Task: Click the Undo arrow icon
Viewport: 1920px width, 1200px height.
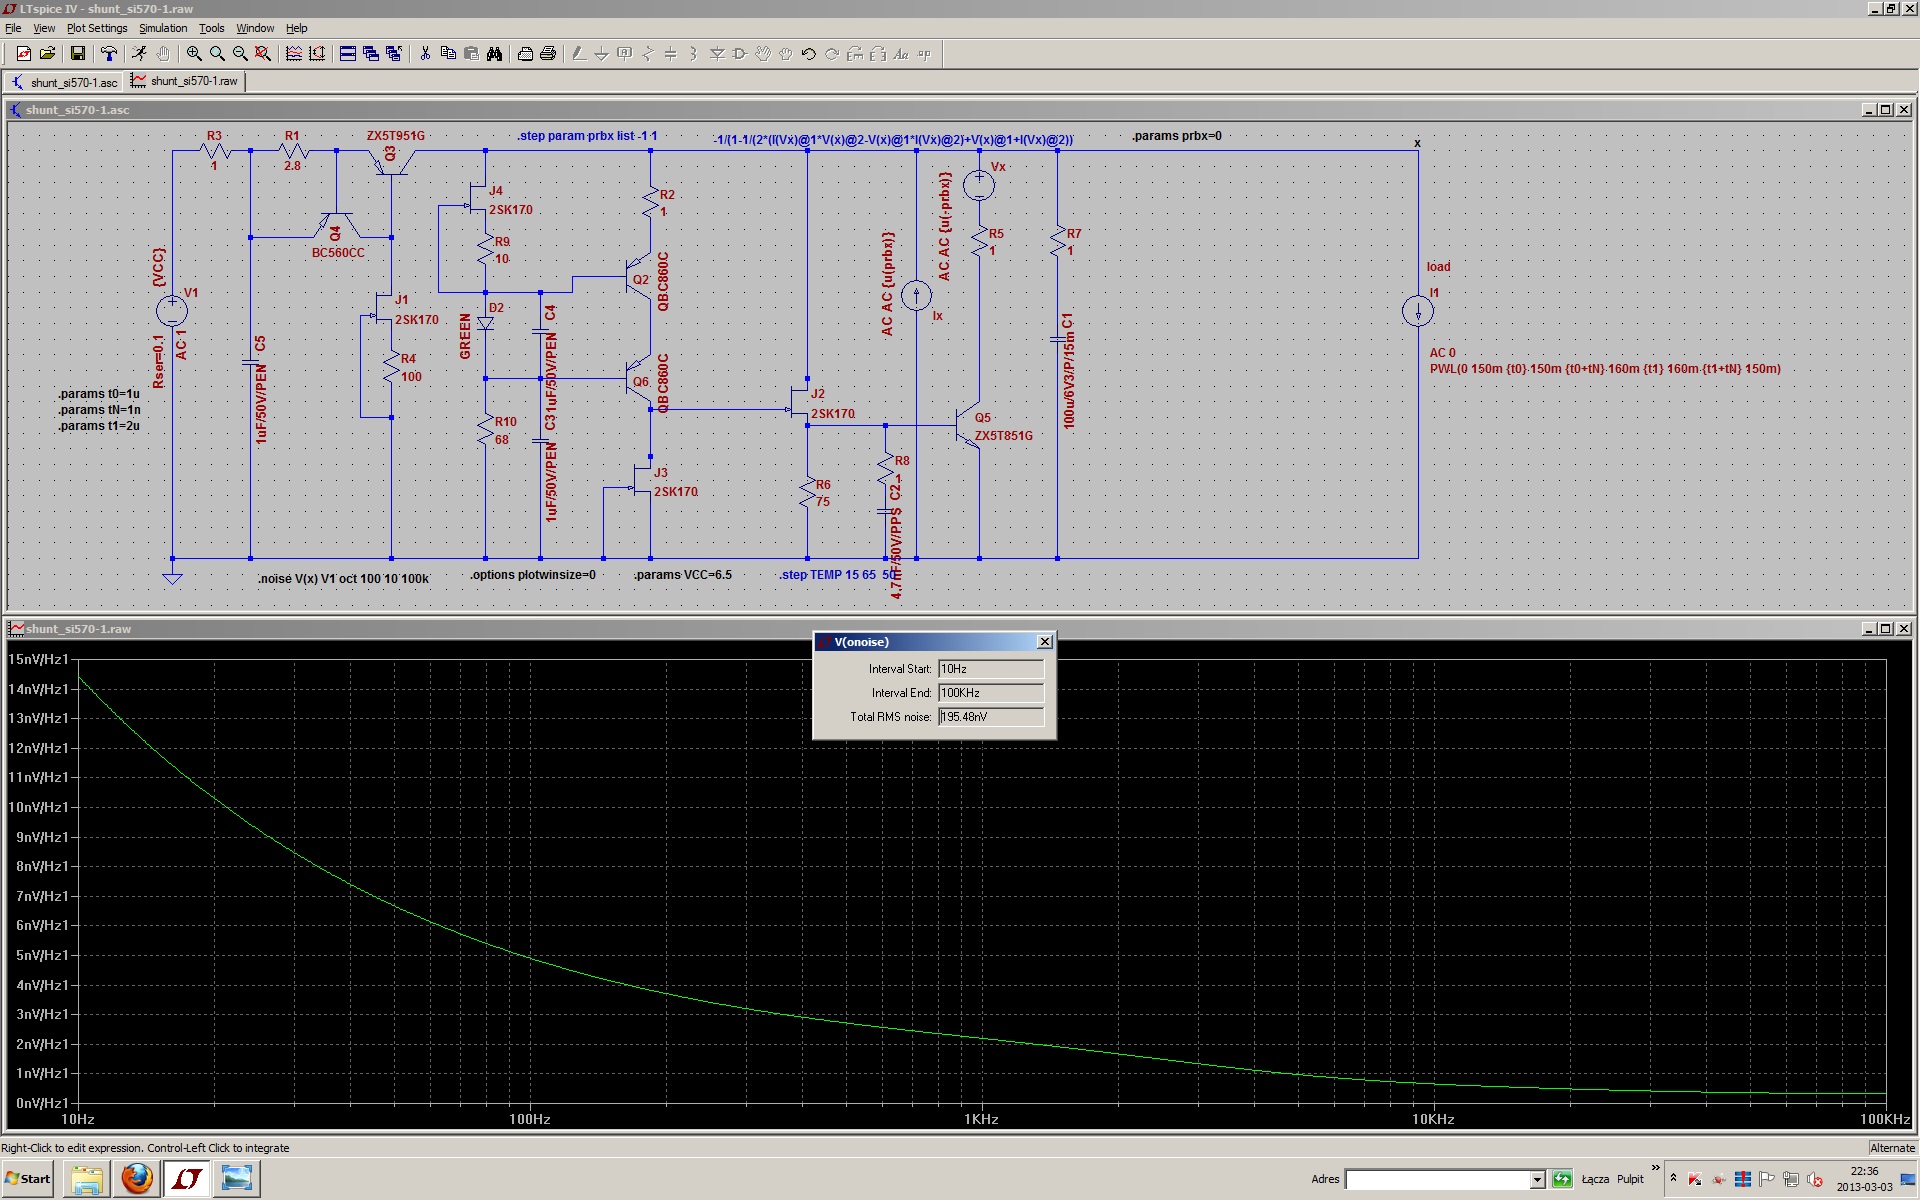Action: click(x=809, y=54)
